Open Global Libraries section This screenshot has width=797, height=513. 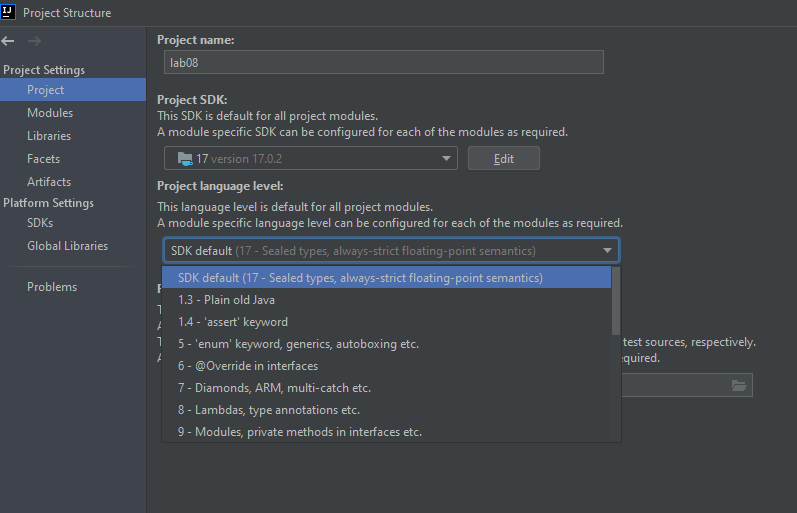point(67,246)
